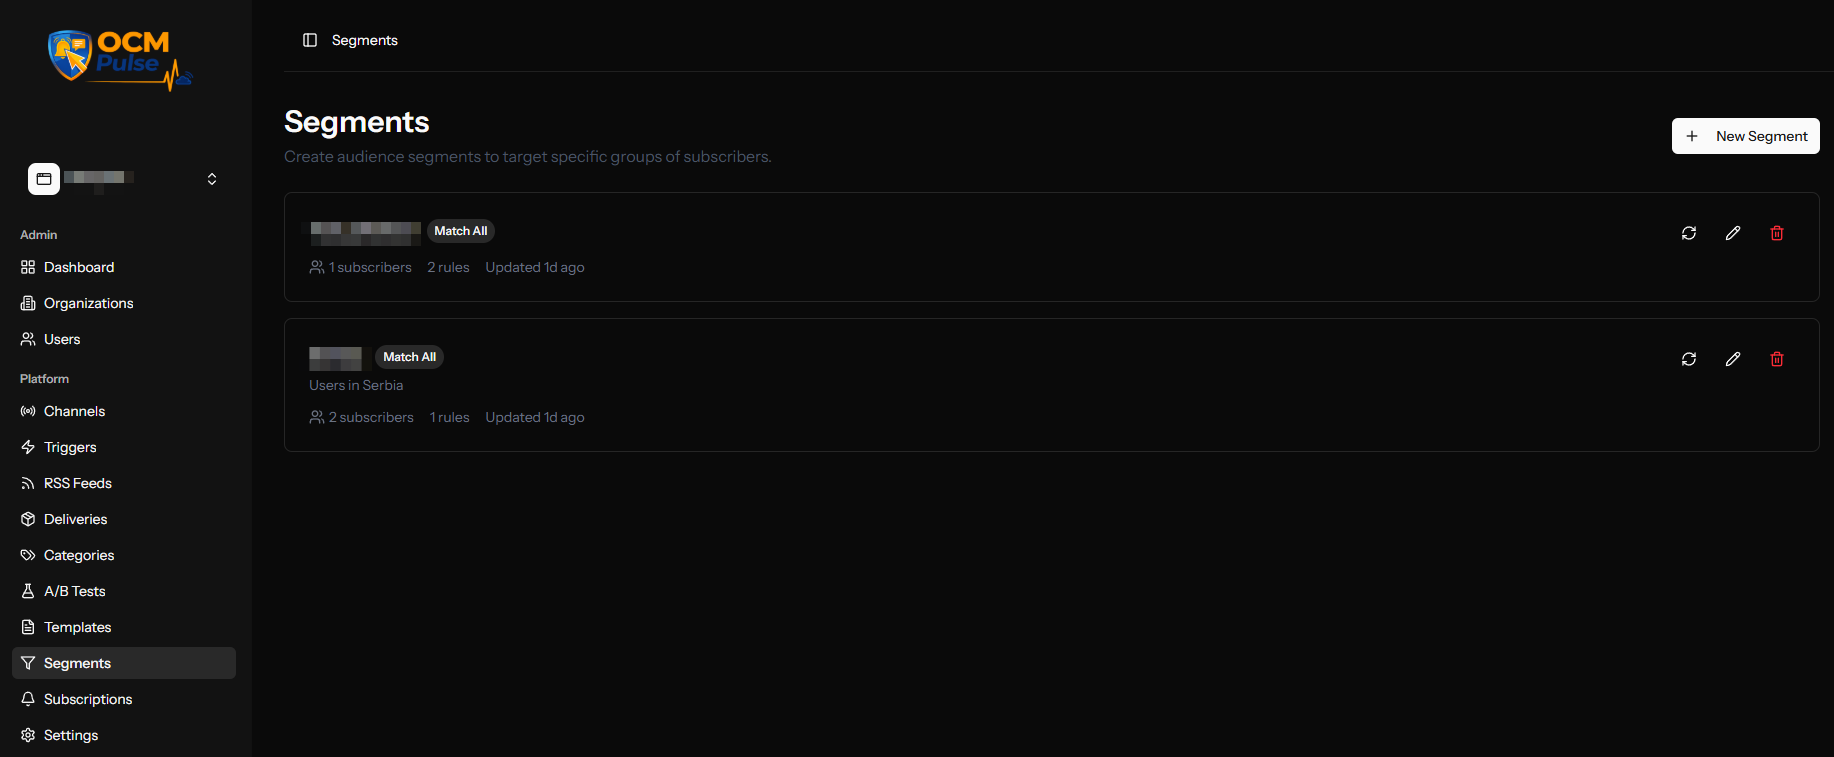Select the Templates sidebar item
The image size is (1834, 757).
coord(77,627)
